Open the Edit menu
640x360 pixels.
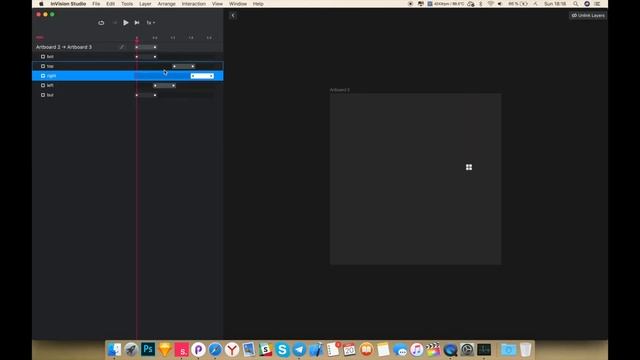click(110, 4)
